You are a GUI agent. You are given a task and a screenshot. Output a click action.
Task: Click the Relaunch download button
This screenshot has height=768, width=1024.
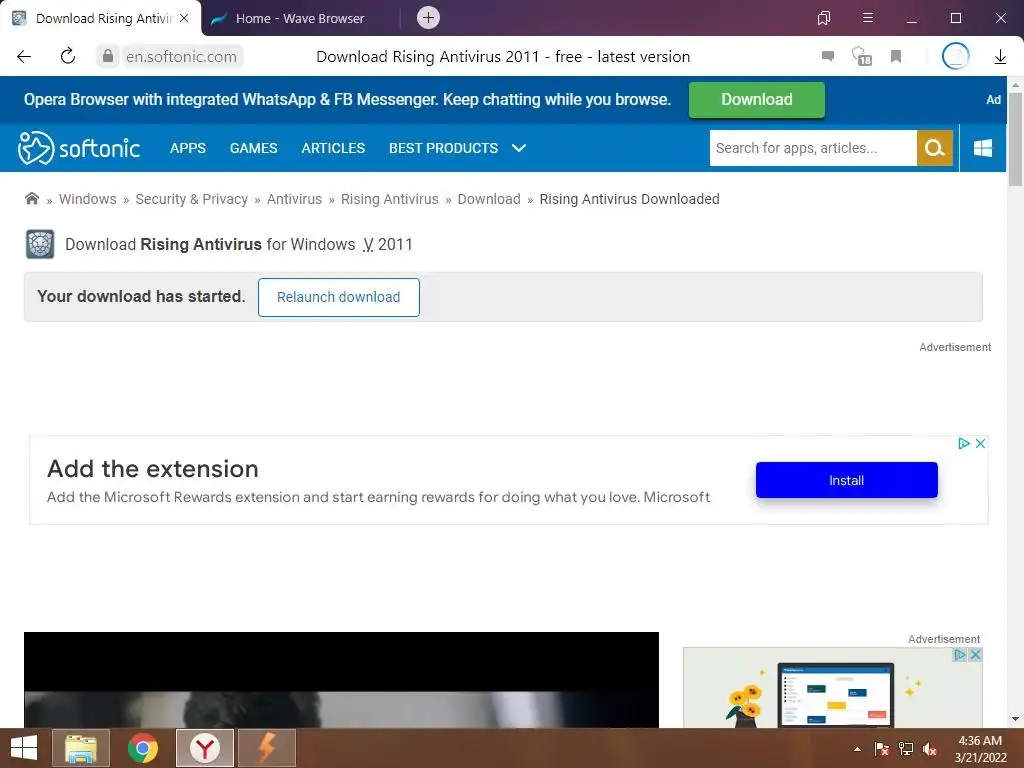click(x=338, y=297)
